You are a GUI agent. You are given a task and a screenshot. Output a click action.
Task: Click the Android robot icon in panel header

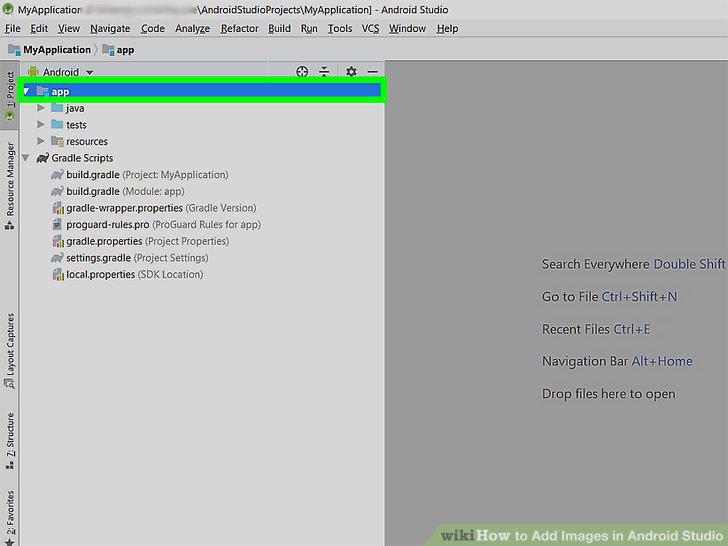click(33, 72)
